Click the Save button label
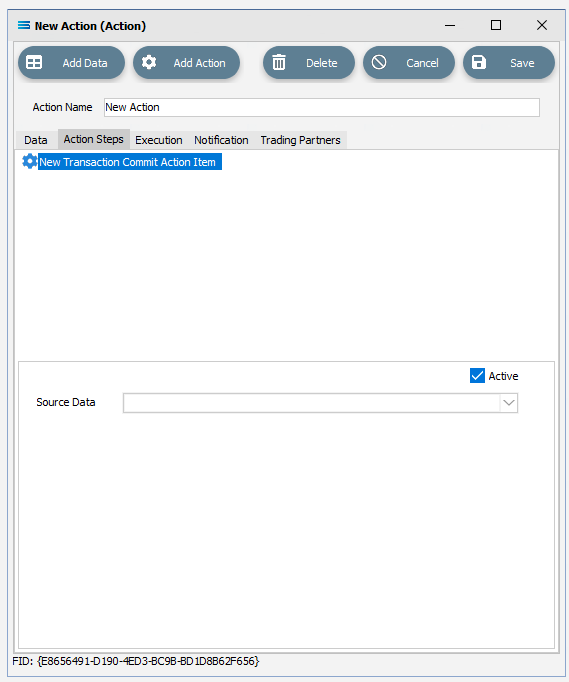 click(x=522, y=63)
